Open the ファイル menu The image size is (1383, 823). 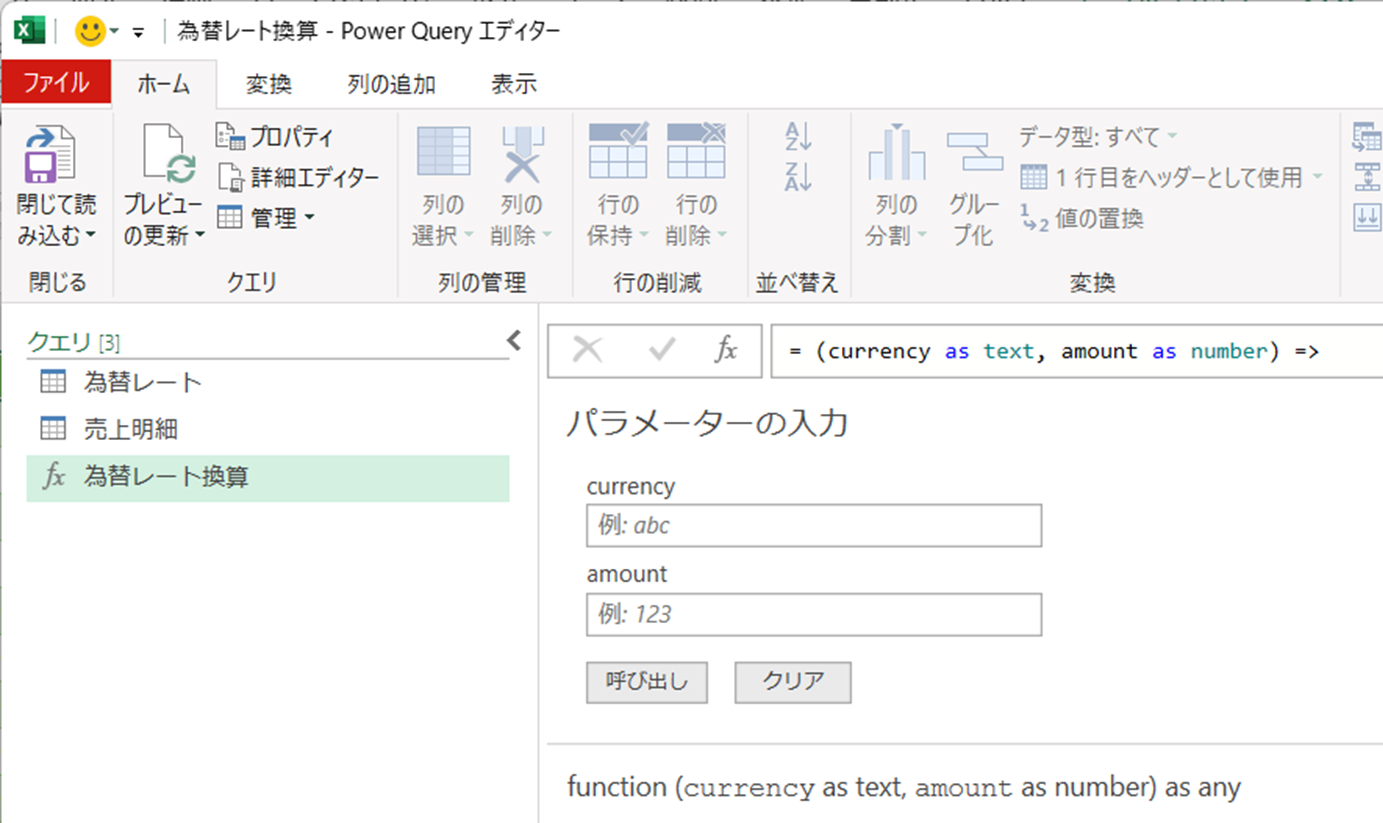[56, 84]
